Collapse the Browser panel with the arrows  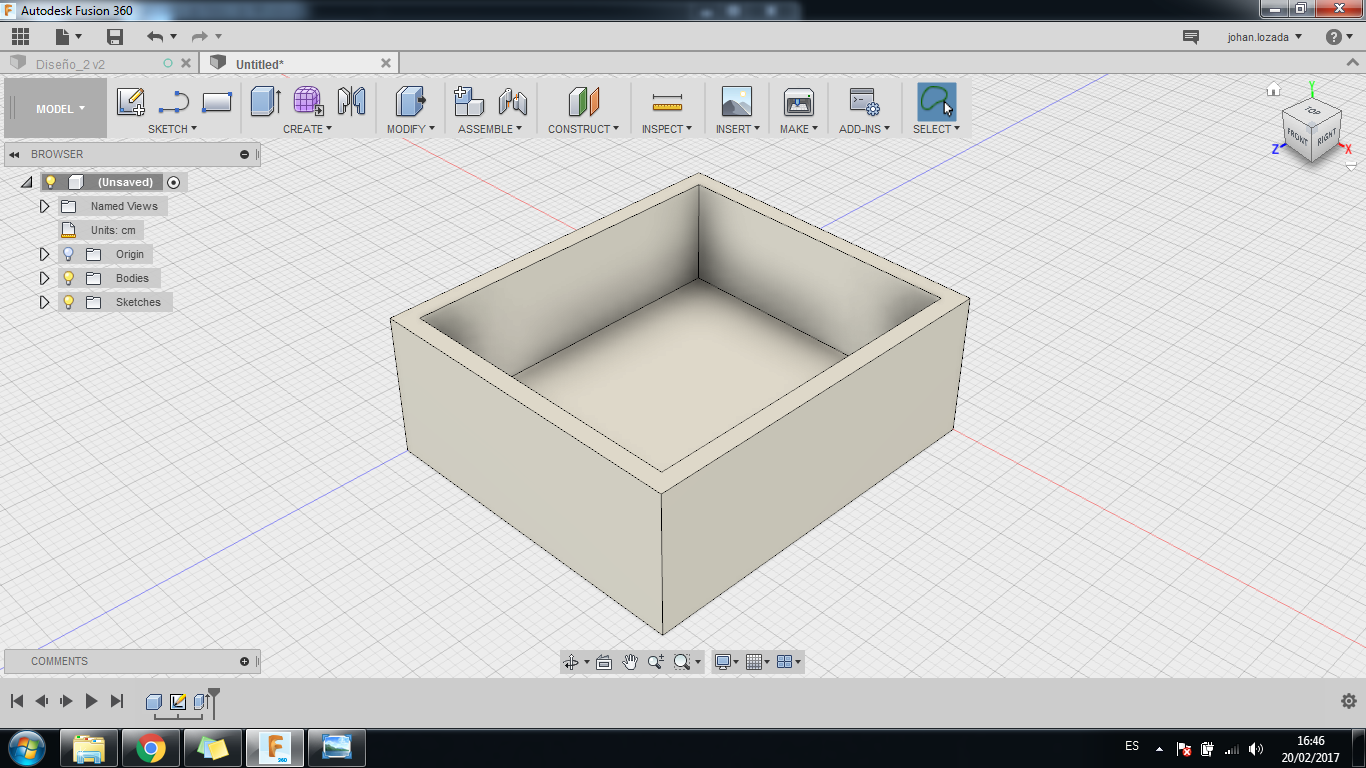(x=14, y=155)
